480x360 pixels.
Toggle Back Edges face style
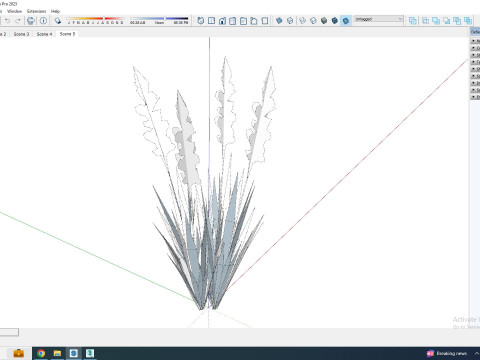(x=290, y=21)
